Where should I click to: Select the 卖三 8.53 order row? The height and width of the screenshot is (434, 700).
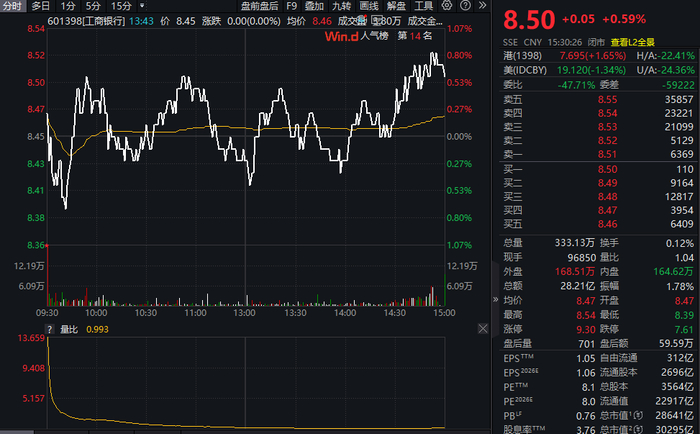[x=598, y=127]
